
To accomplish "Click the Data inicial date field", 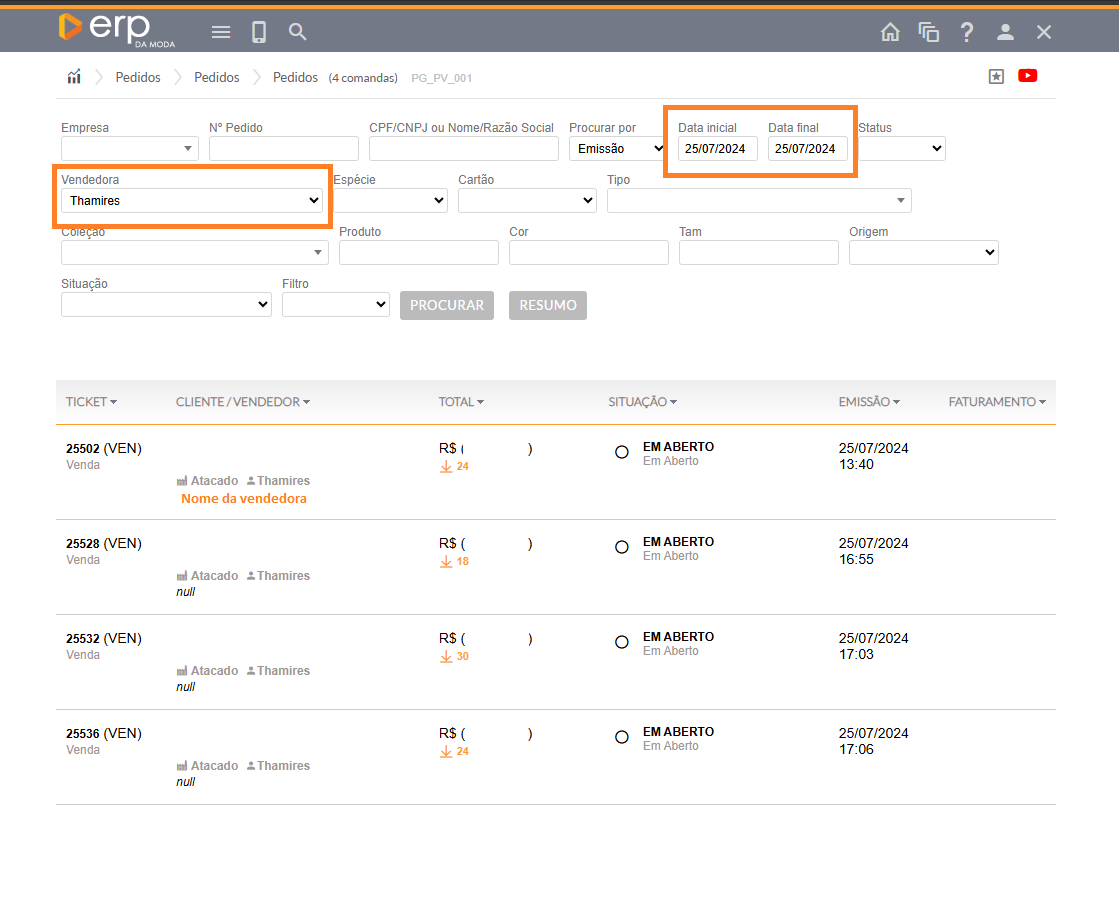I will click(717, 149).
